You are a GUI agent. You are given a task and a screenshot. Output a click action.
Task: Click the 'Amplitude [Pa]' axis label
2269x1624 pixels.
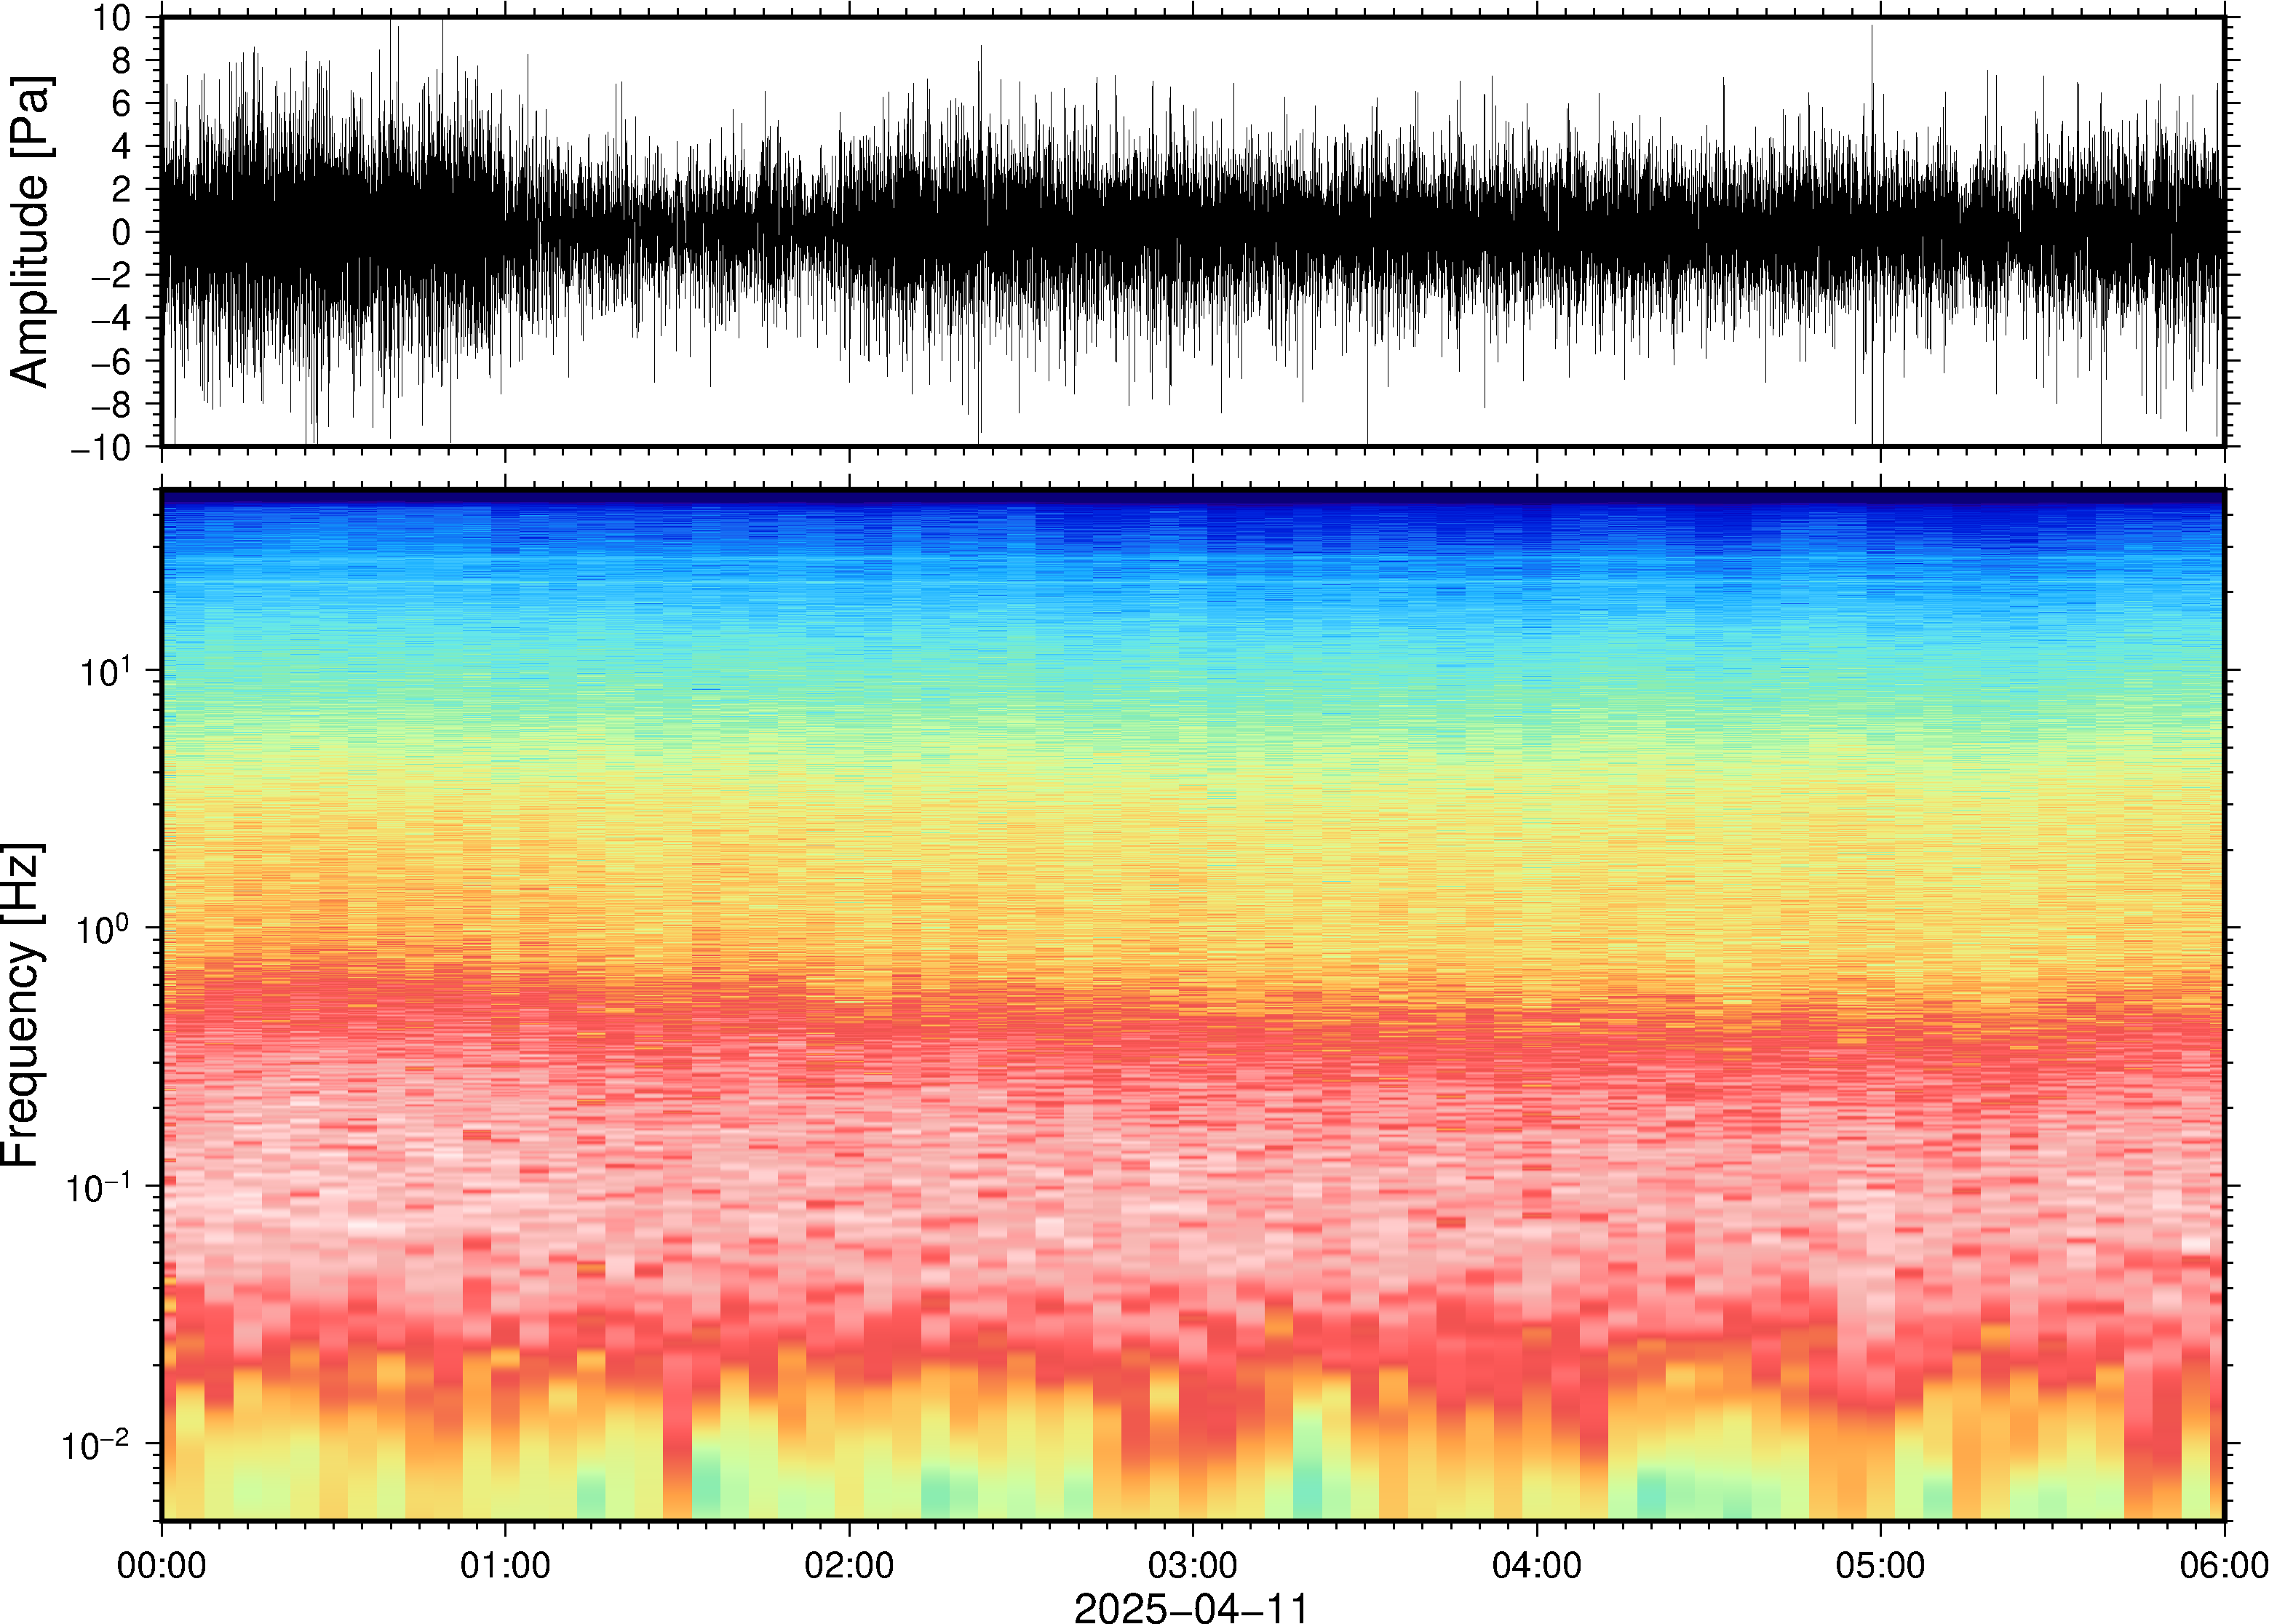[30, 231]
